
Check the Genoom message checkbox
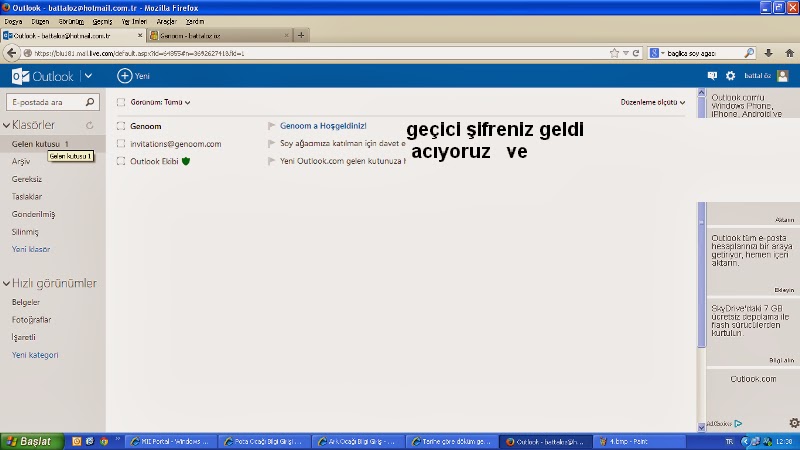(121, 126)
